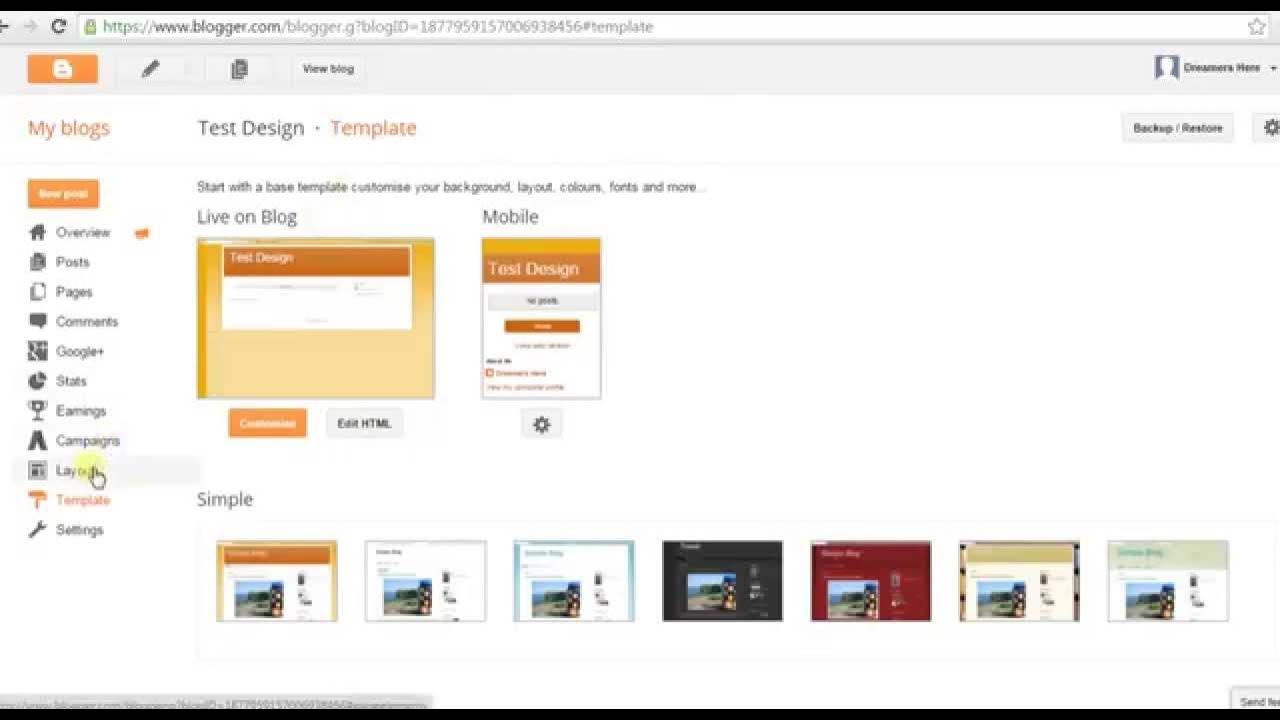Select the white Simple template thumbnail
The width and height of the screenshot is (1280, 720).
(x=425, y=581)
